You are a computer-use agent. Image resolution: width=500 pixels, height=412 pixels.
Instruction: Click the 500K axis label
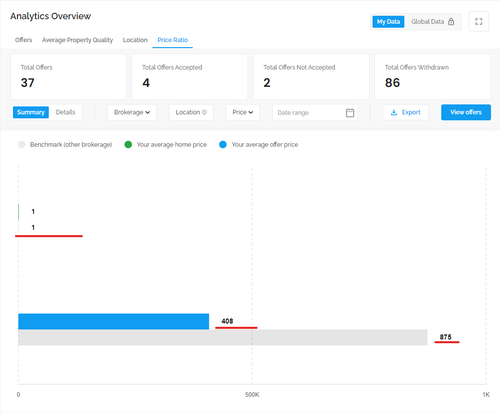[x=252, y=395]
